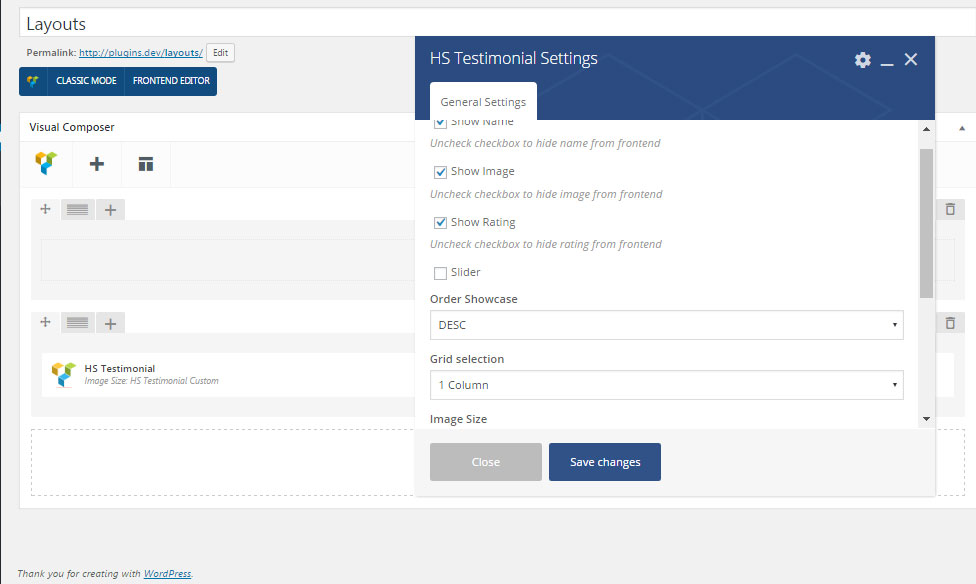This screenshot has height=584, width=976.
Task: Enable the Slider checkbox
Action: click(440, 273)
